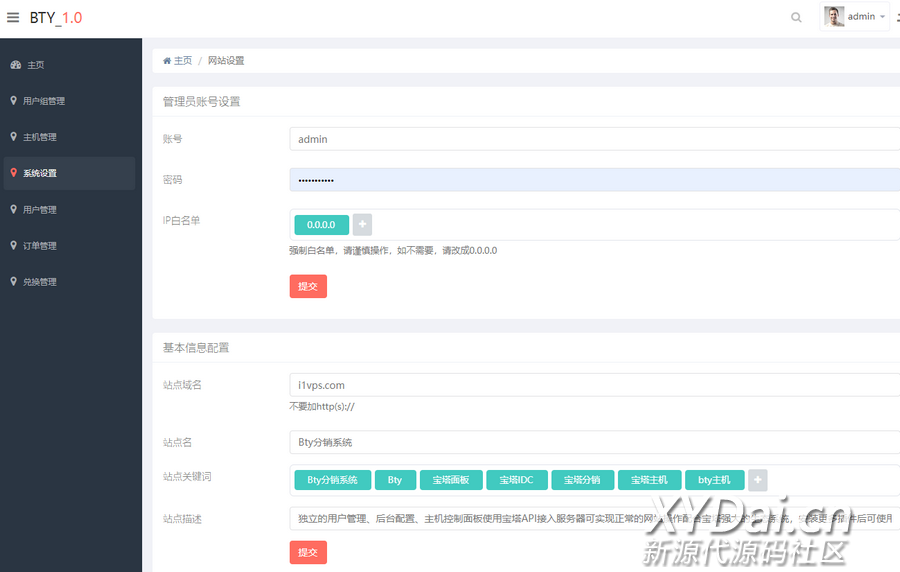The image size is (900, 572).
Task: Click the 宝塔面板 keyword tag
Action: click(451, 480)
